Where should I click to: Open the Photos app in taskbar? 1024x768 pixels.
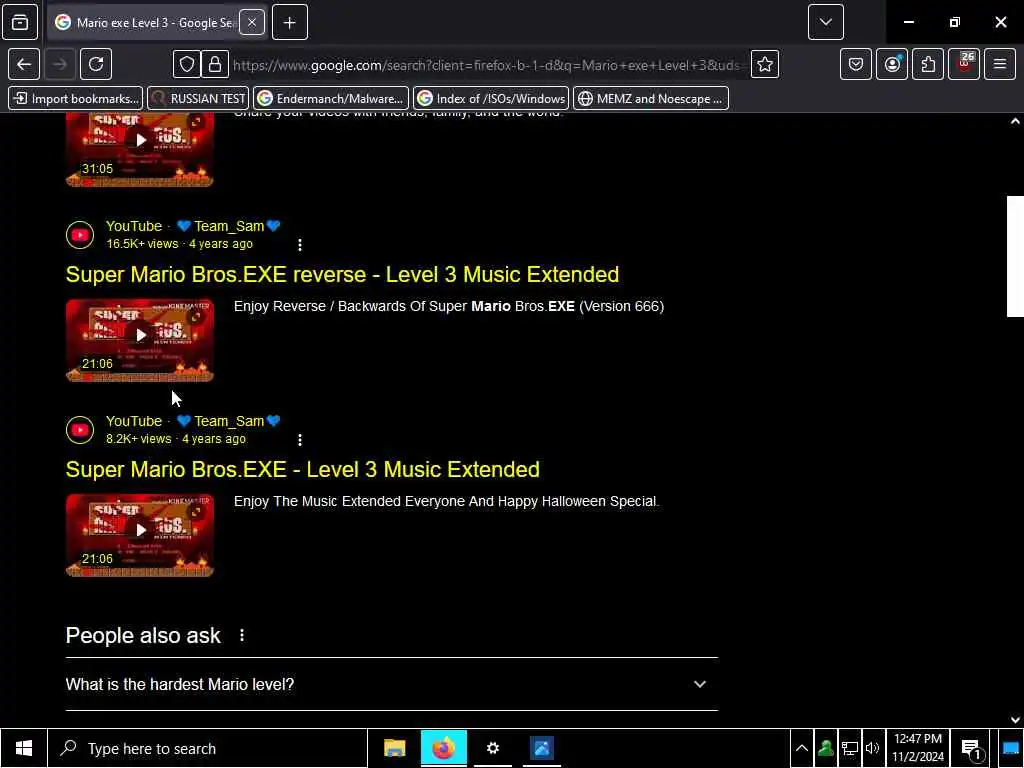point(541,748)
